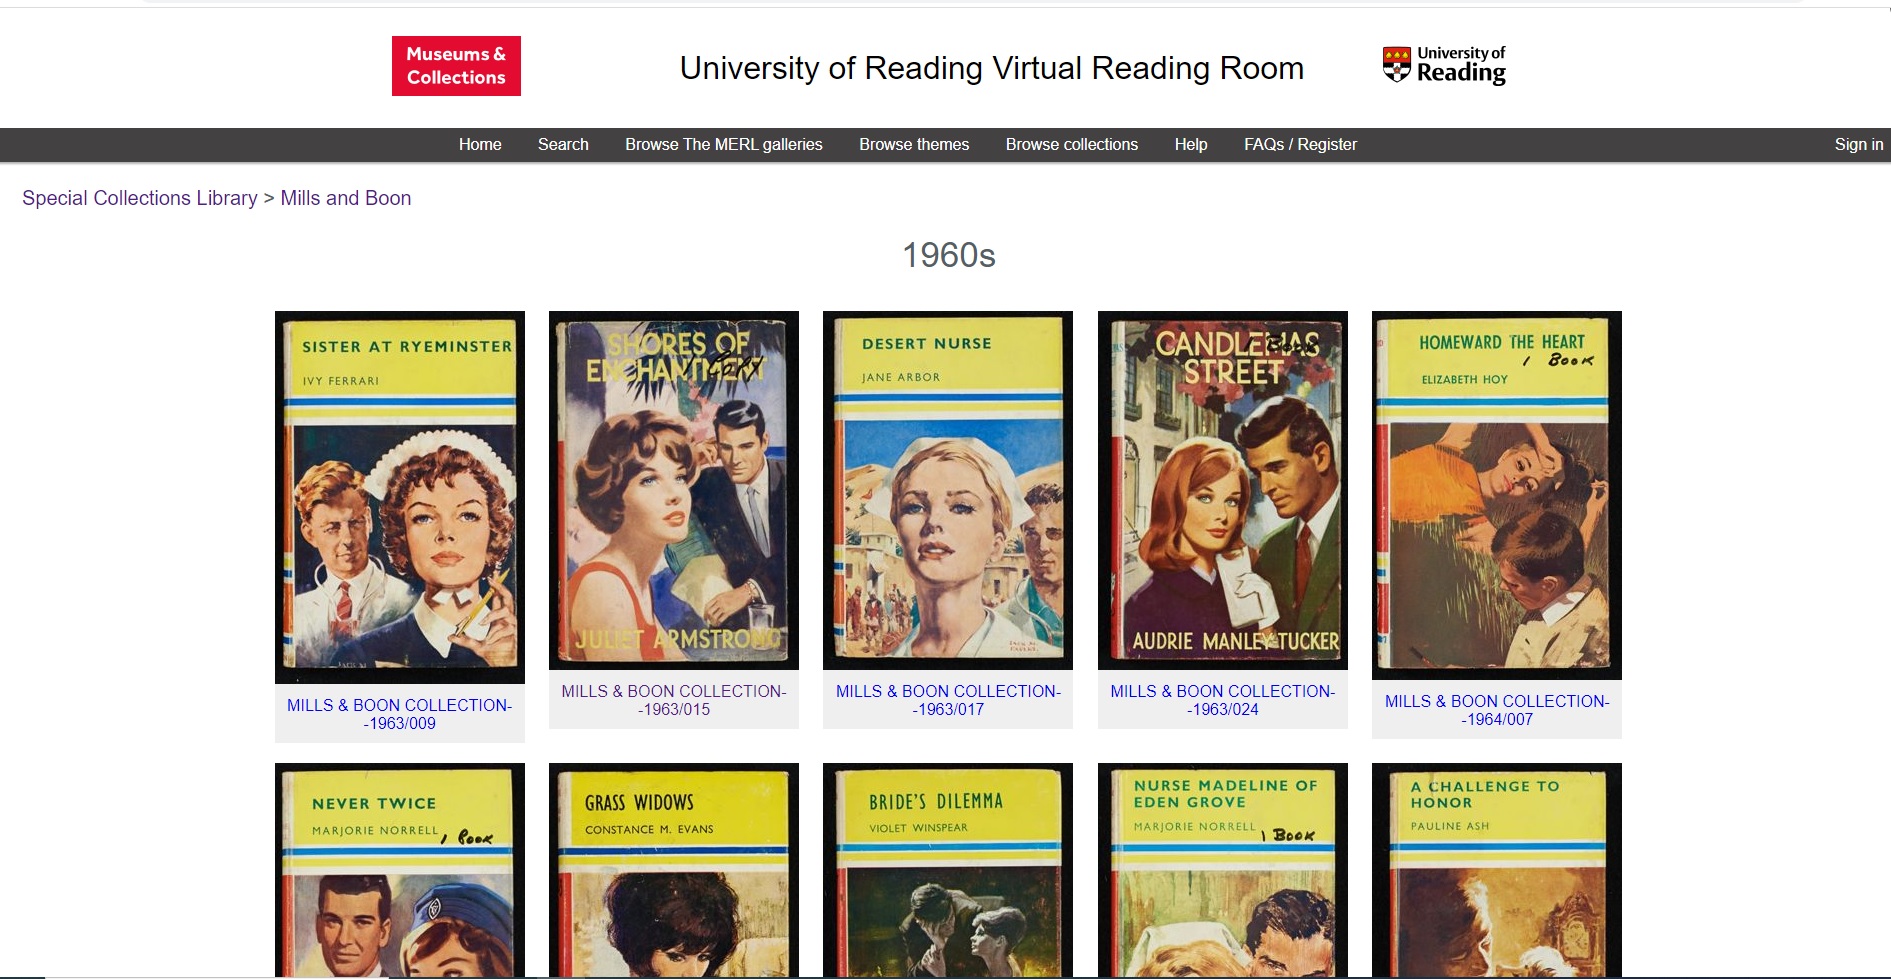Open the Help page

[x=1191, y=144]
